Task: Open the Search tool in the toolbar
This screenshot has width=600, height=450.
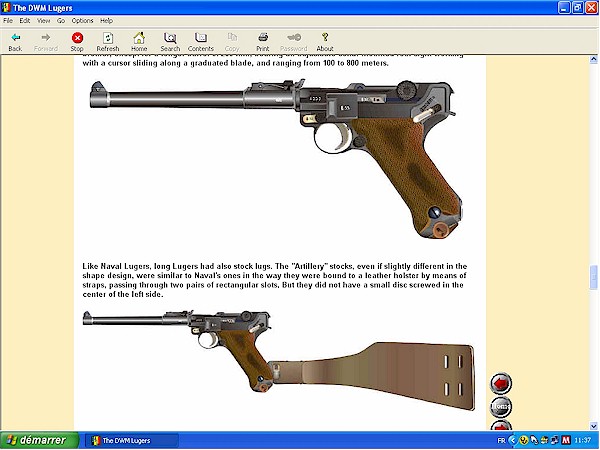Action: pyautogui.click(x=170, y=41)
